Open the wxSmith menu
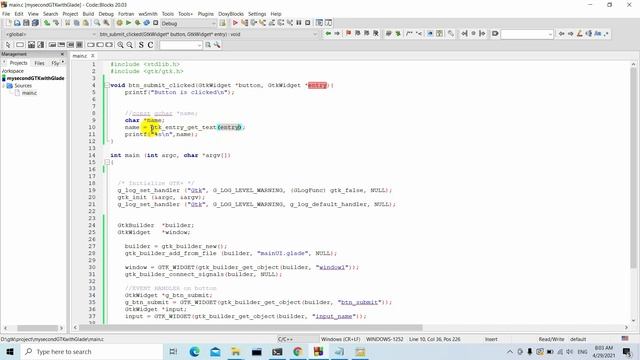Viewport: 640px width, 360px height. (148, 14)
